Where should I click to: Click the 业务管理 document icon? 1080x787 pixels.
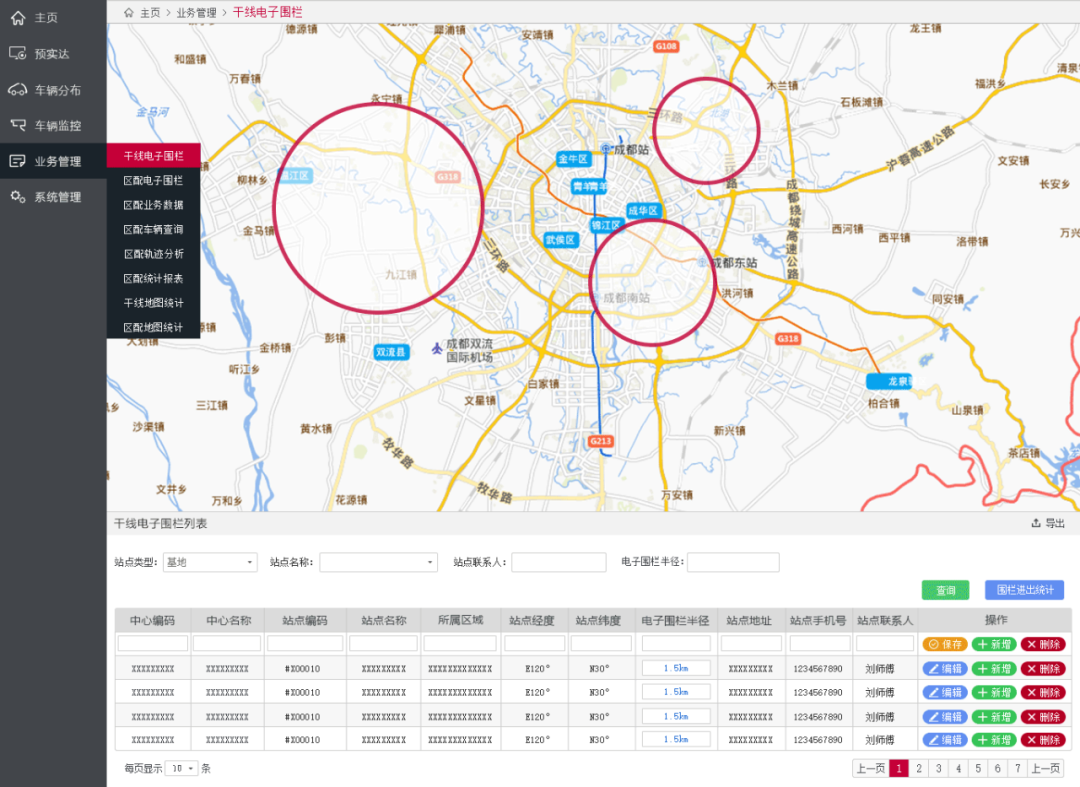coord(18,161)
